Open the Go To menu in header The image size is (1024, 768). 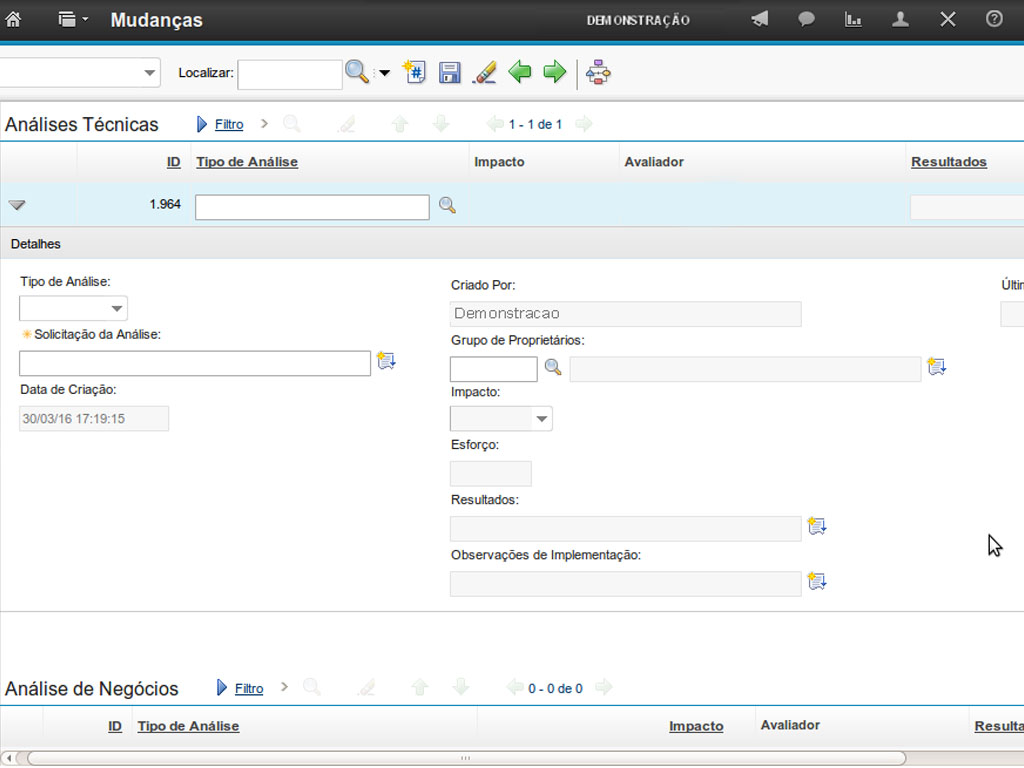pyautogui.click(x=73, y=19)
